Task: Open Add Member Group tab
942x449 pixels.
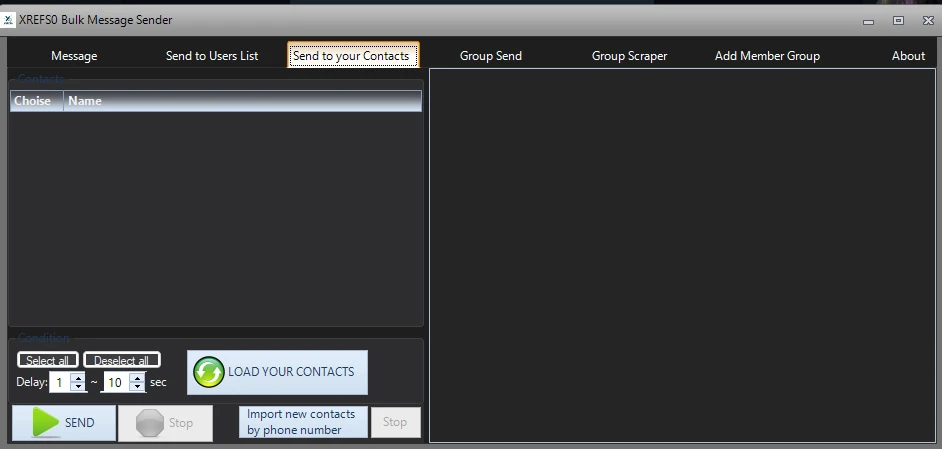Action: coord(767,56)
